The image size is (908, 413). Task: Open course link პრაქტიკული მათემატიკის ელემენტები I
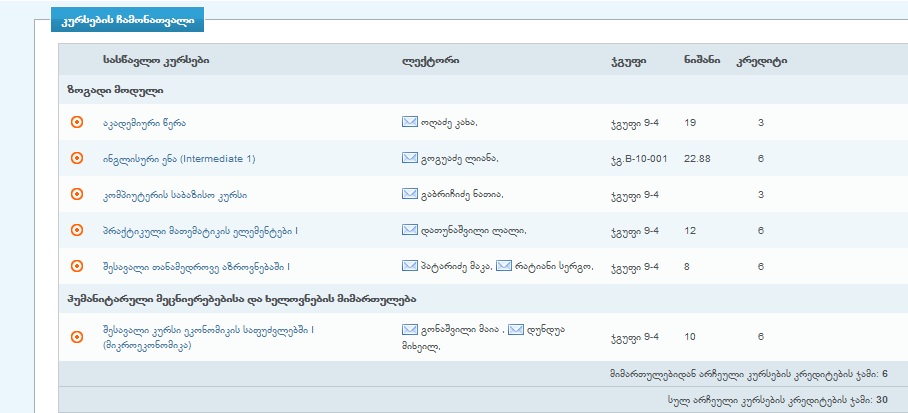pyautogui.click(x=200, y=231)
